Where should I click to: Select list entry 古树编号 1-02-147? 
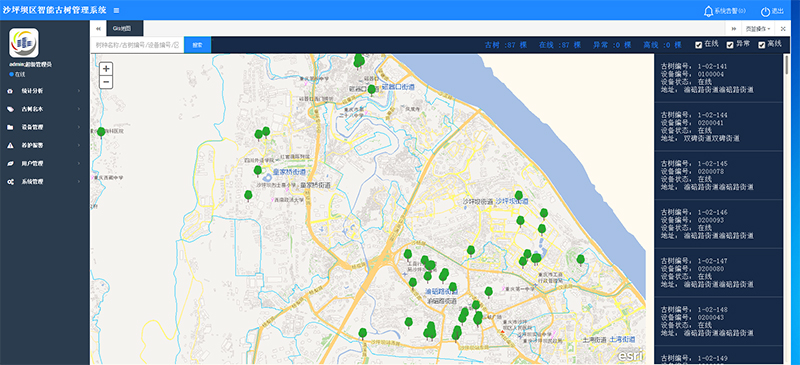point(718,273)
